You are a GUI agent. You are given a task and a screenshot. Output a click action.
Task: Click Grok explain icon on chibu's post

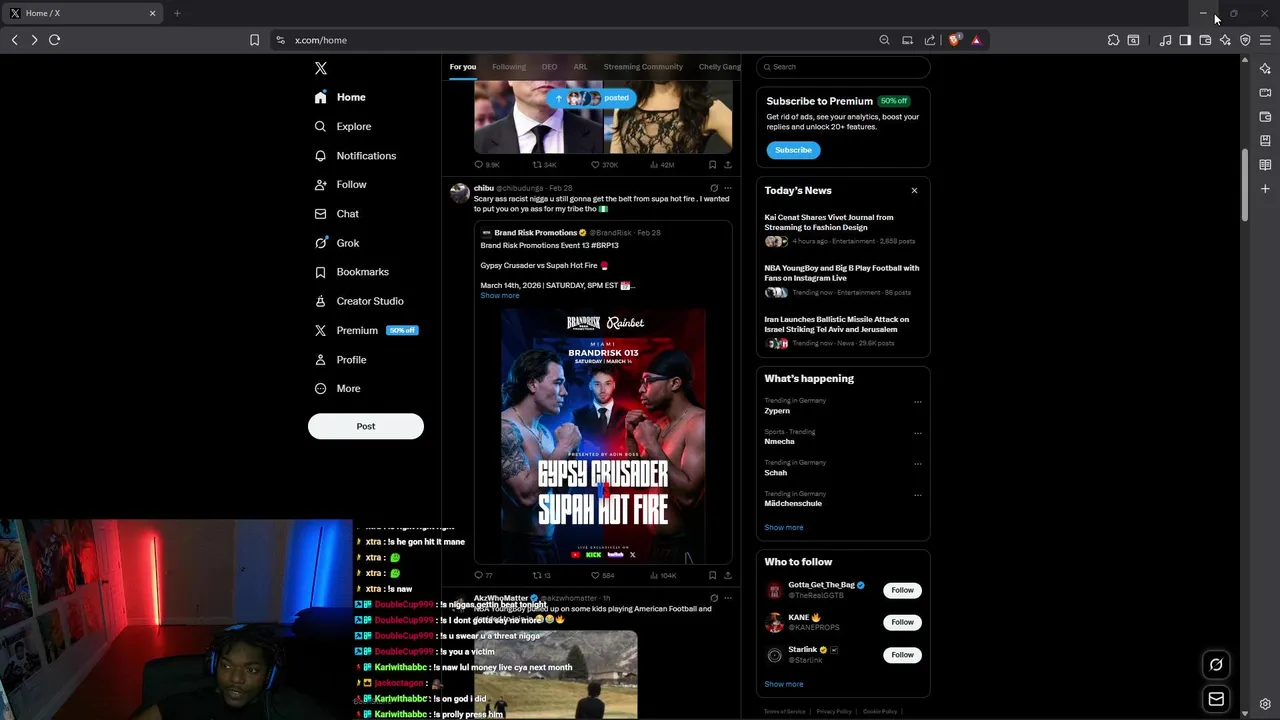[x=713, y=188]
